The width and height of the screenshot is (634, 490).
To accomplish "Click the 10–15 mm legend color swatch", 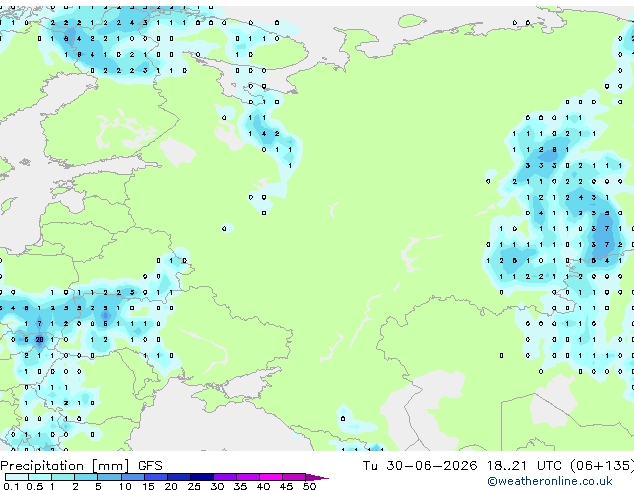I will click(x=133, y=477).
